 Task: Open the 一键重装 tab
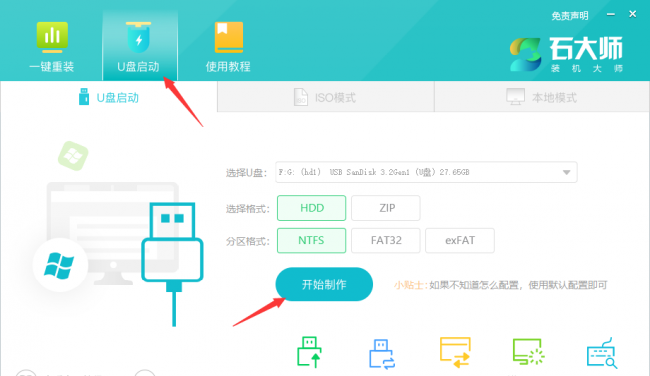click(52, 47)
